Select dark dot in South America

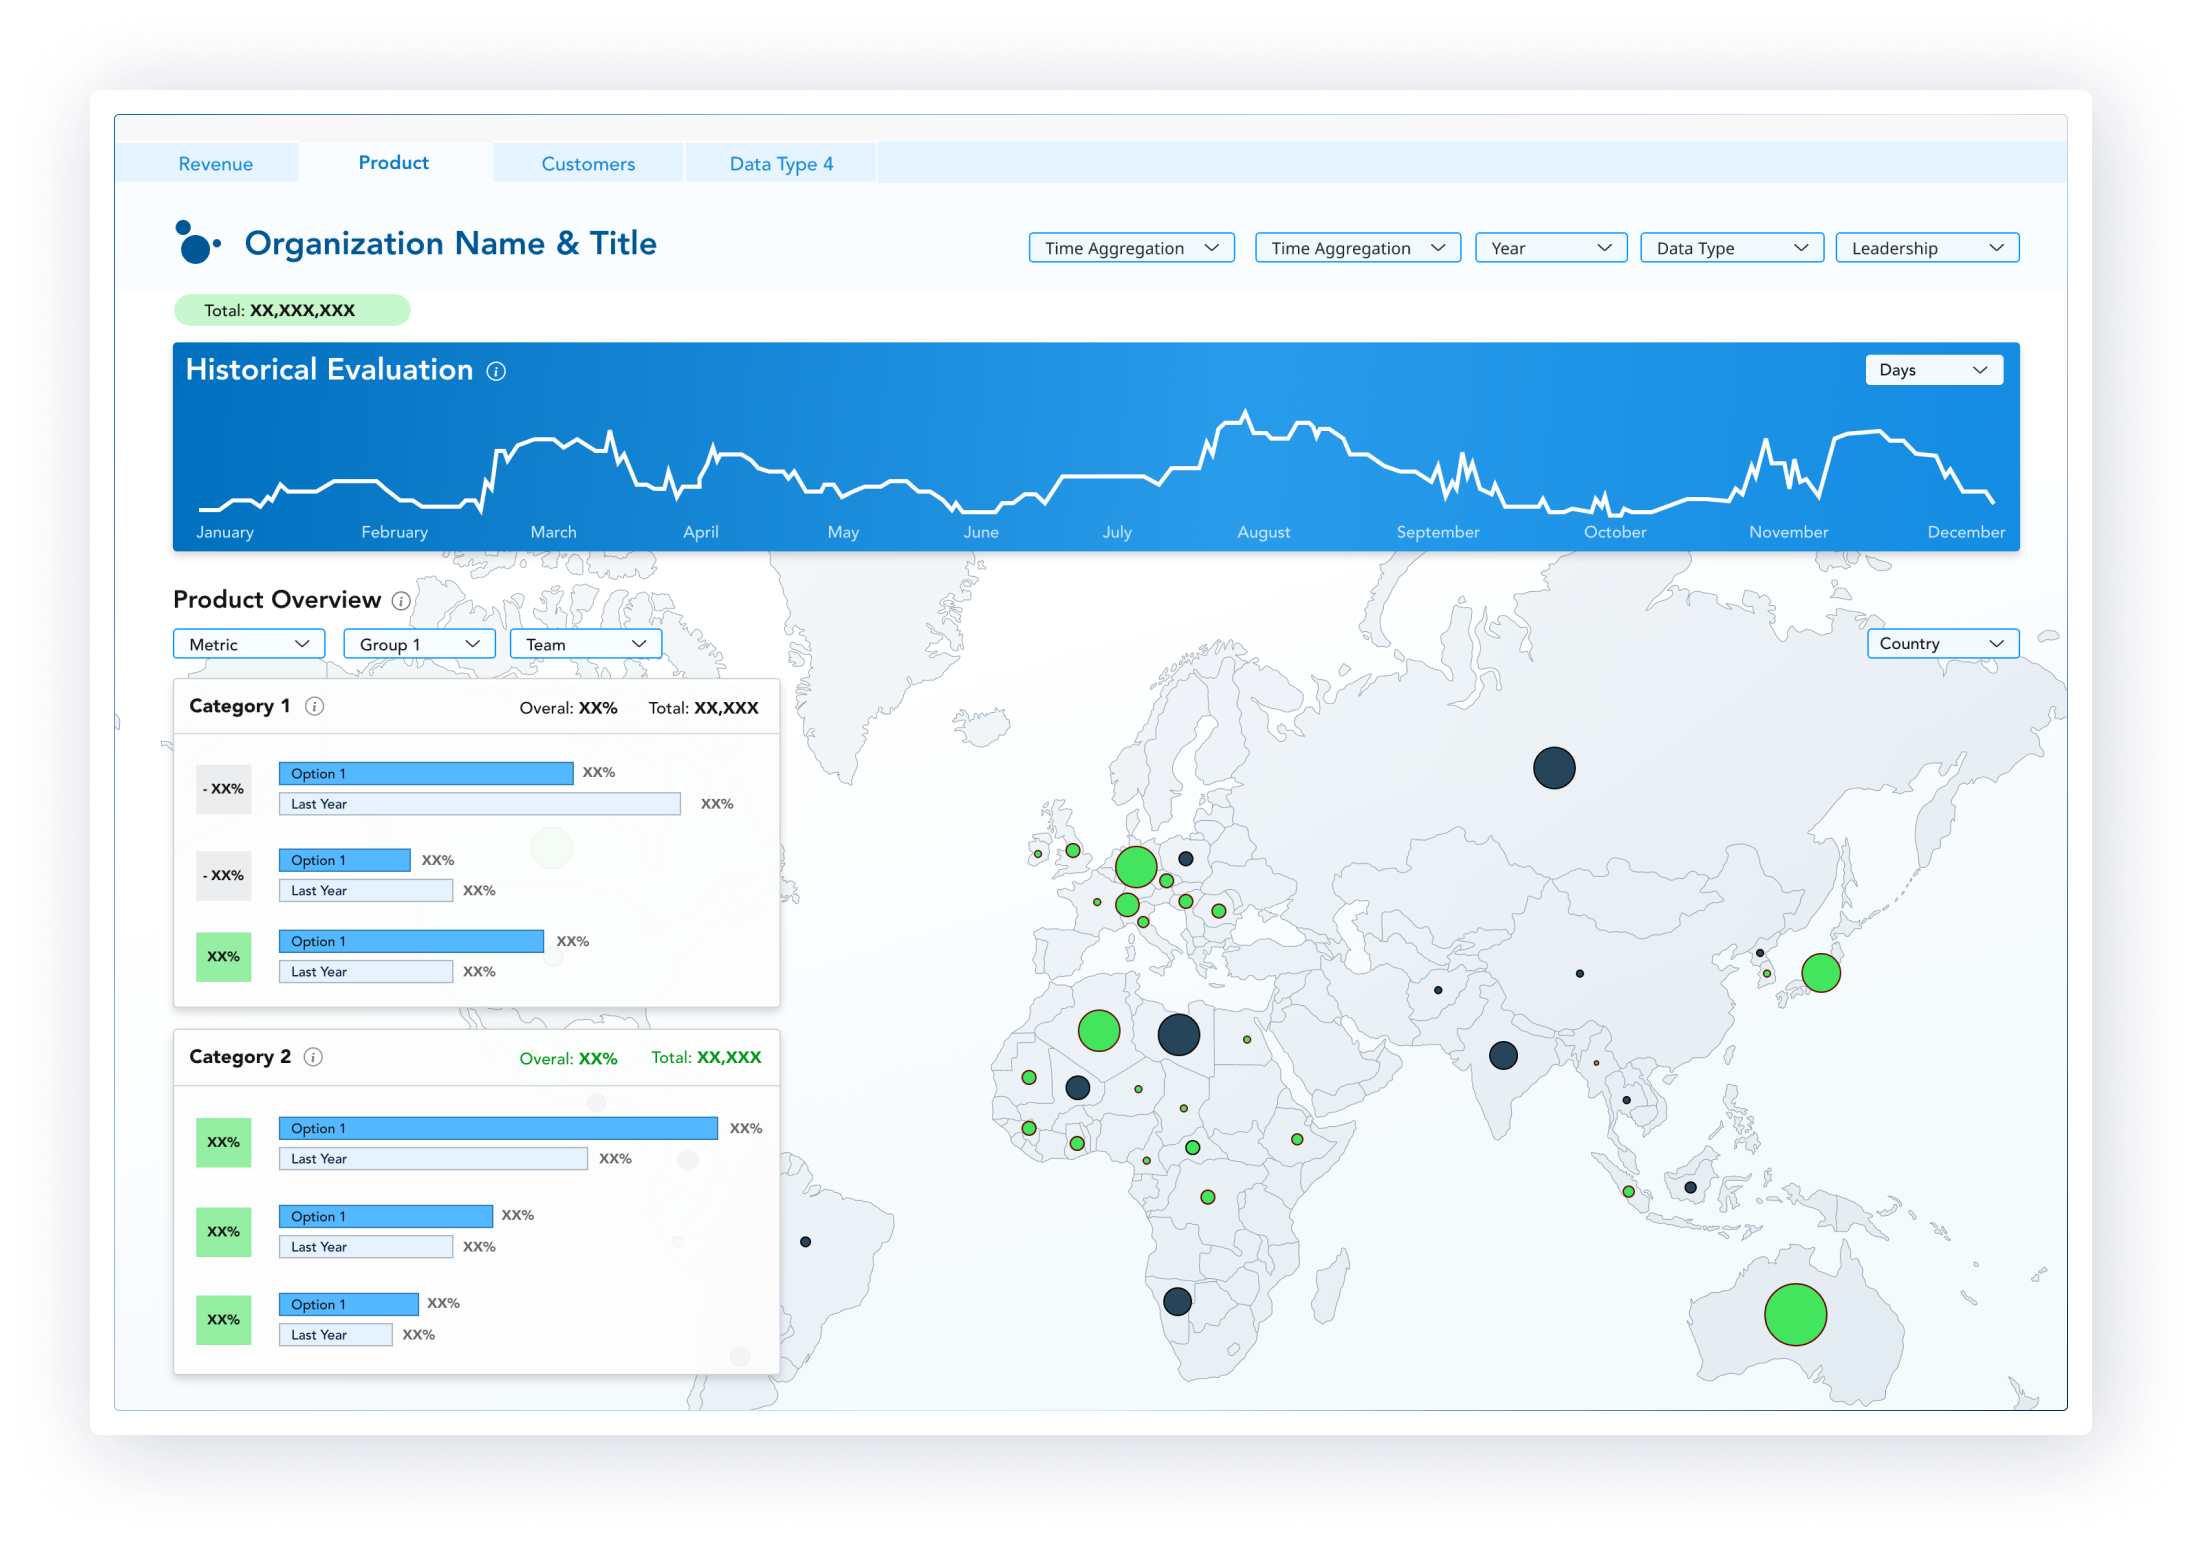coord(805,1242)
